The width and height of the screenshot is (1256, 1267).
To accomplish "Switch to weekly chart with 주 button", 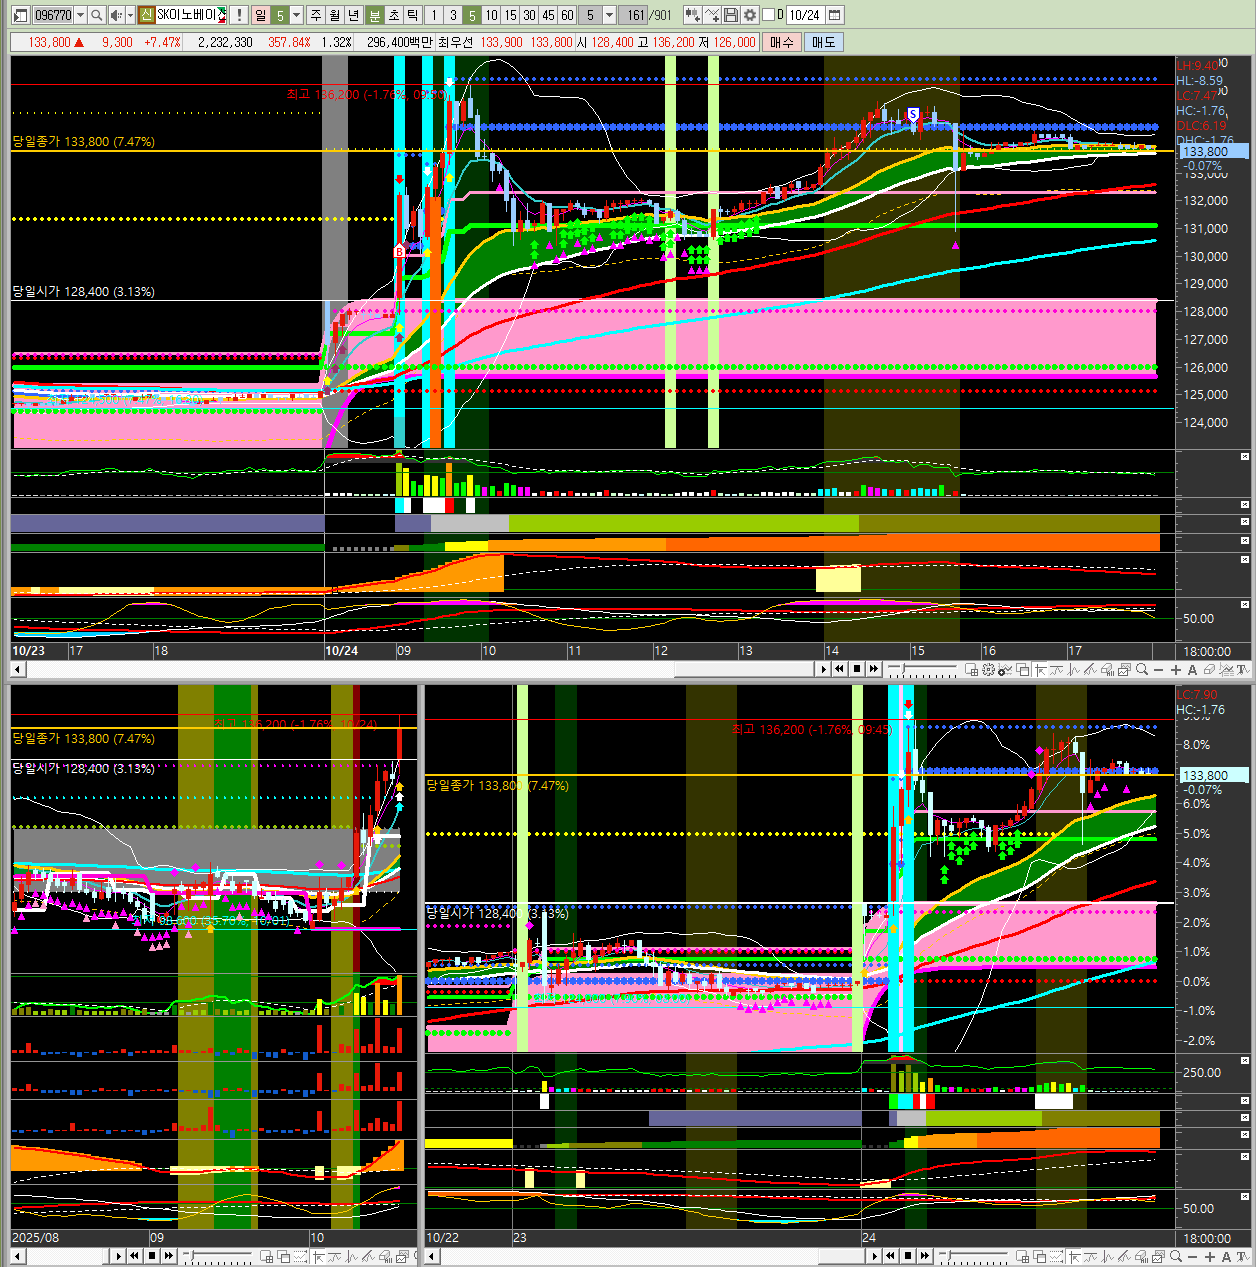I will 316,15.
